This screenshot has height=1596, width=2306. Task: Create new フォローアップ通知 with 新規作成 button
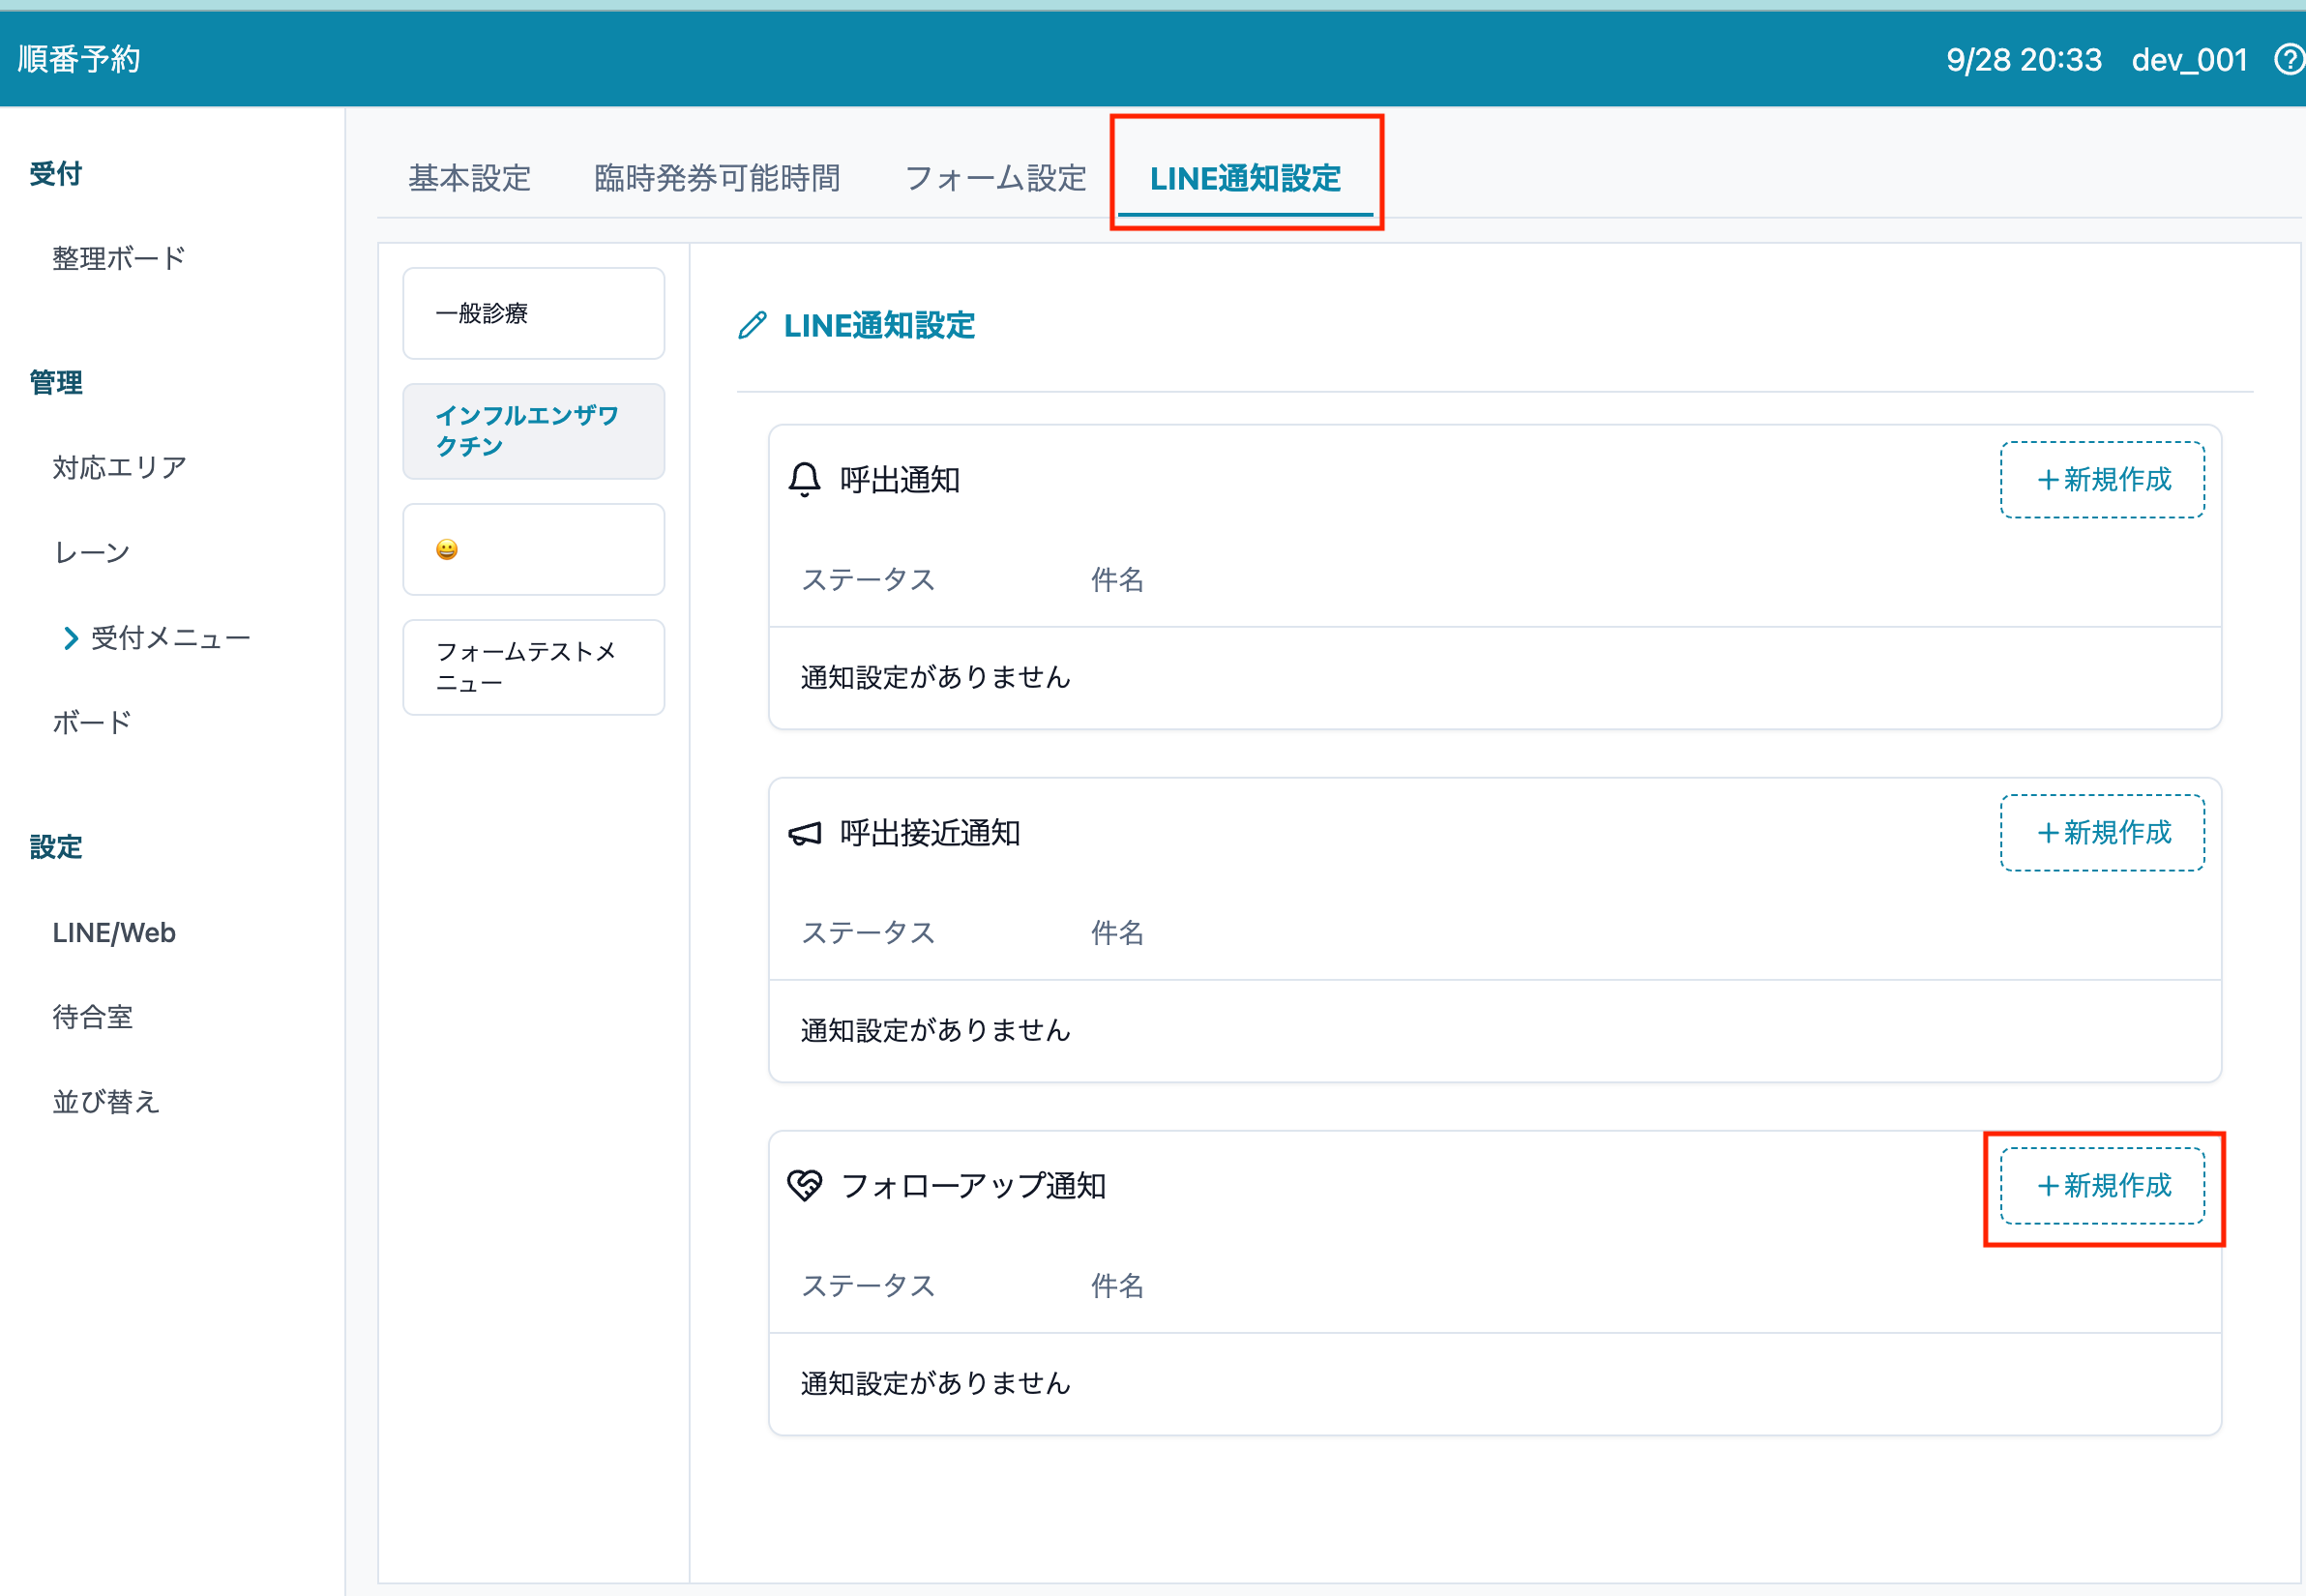[2102, 1186]
